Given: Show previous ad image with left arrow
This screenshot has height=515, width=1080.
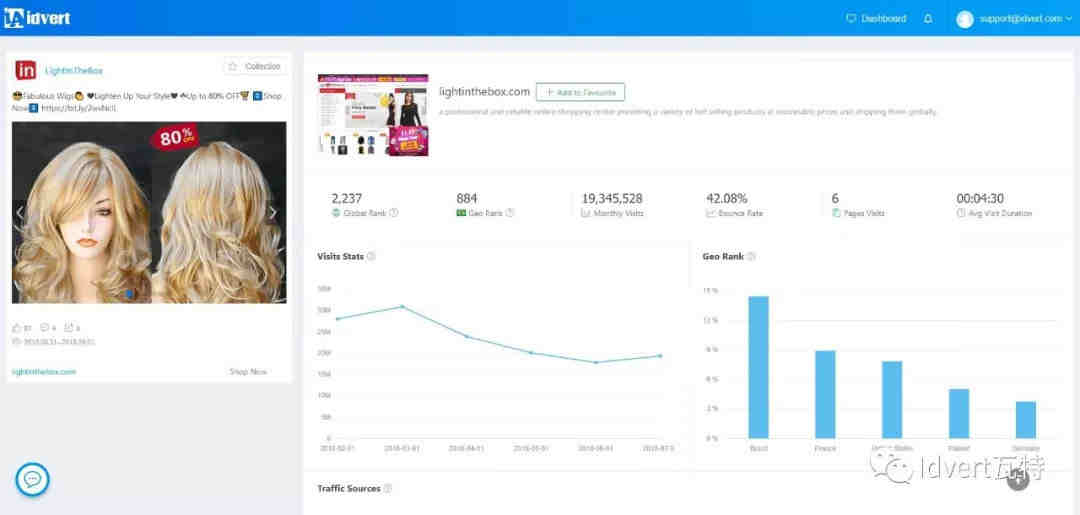Looking at the screenshot, I should (x=20, y=212).
